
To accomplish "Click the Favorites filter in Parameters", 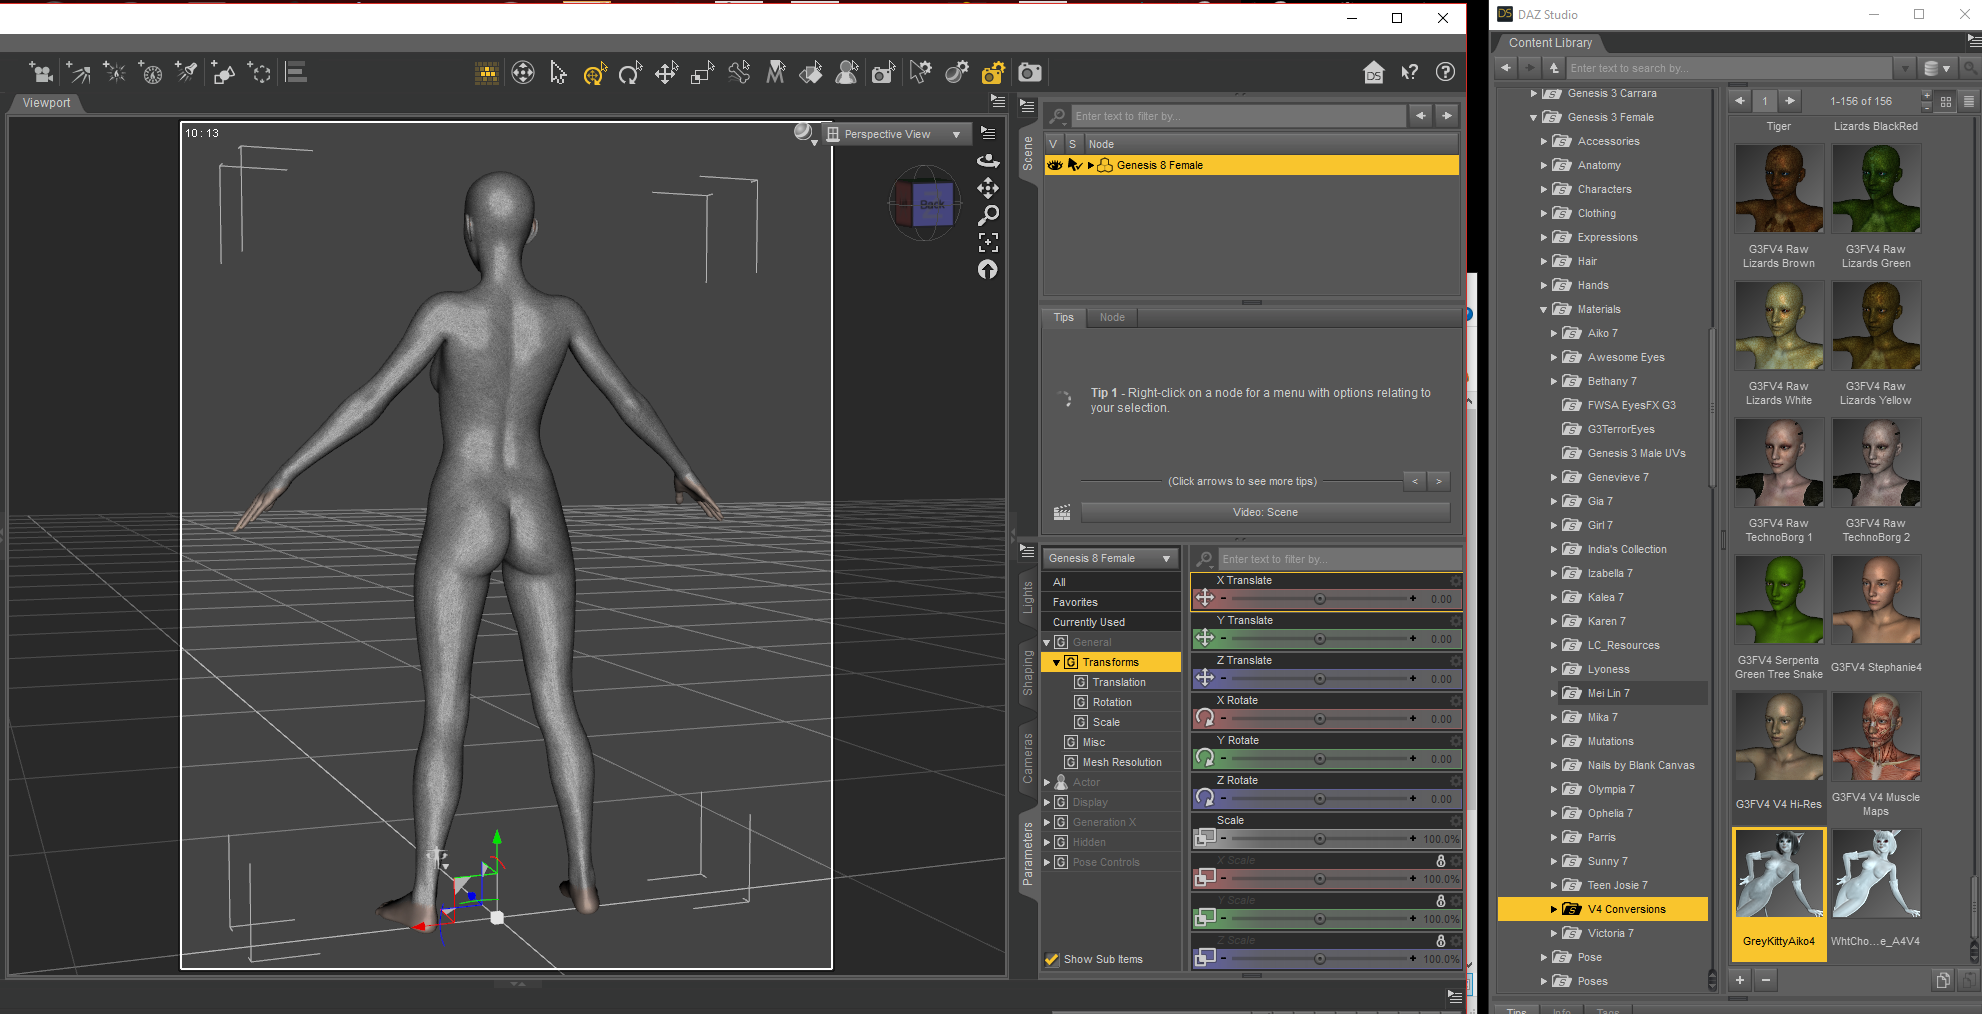I will [x=1110, y=602].
